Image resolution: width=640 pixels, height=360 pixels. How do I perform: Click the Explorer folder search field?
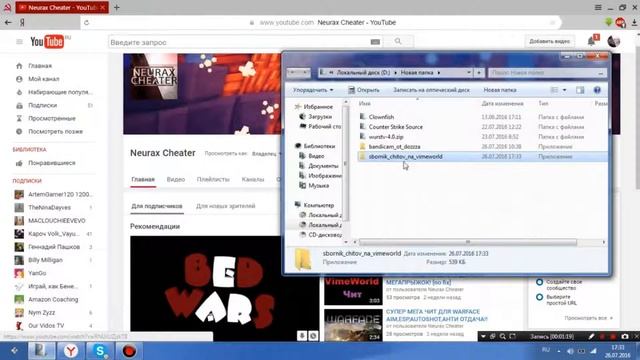tap(547, 73)
